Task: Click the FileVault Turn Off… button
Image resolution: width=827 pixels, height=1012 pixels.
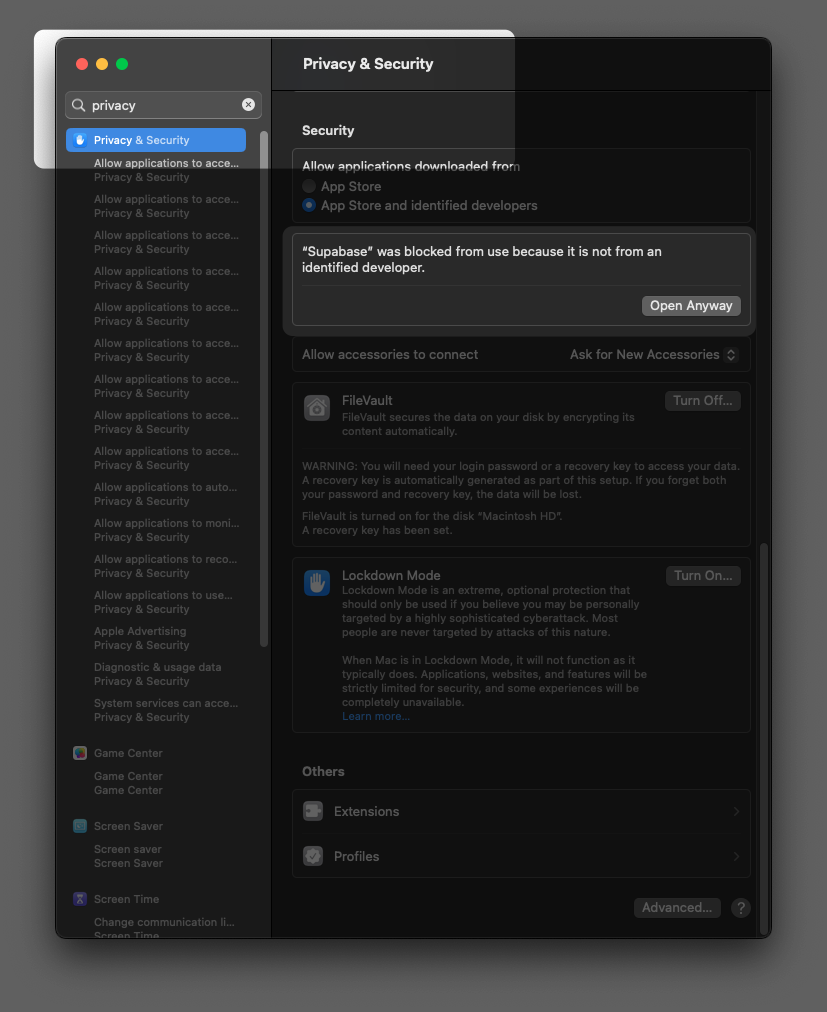Action: click(702, 401)
